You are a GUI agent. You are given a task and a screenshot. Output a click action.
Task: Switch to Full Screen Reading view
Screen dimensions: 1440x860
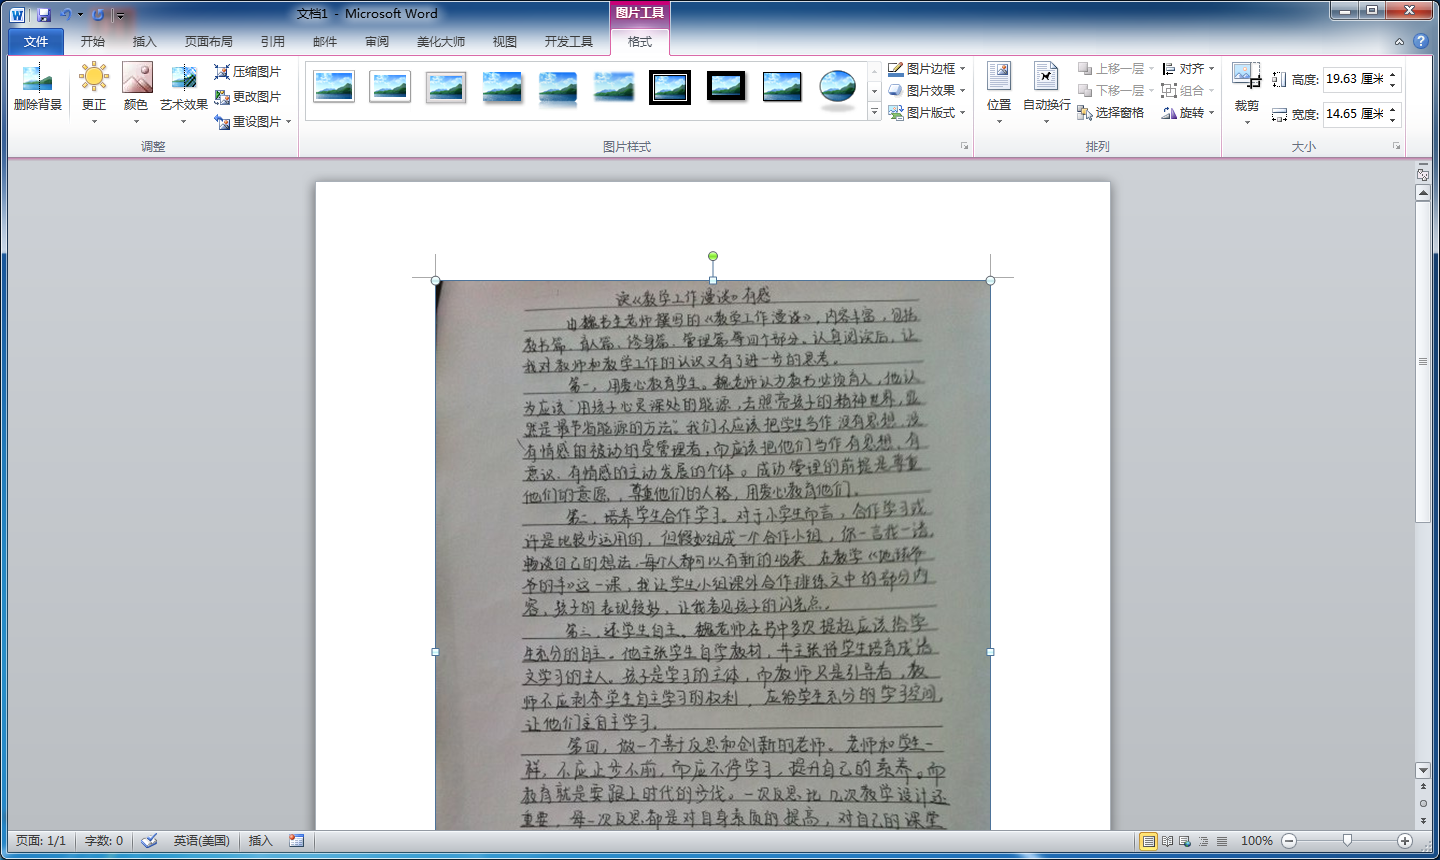1167,841
